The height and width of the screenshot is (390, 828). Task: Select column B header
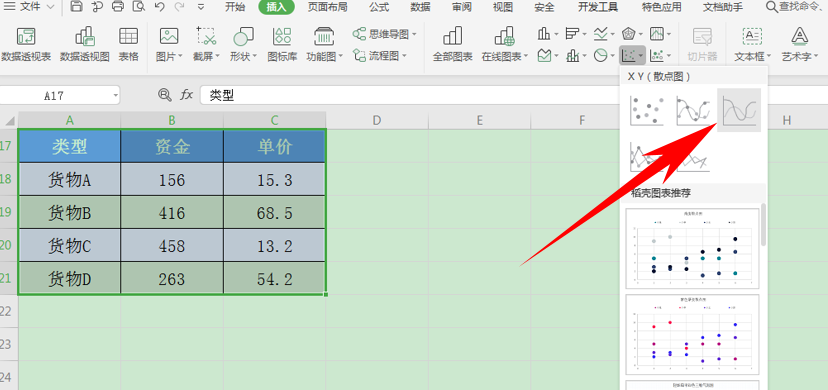(x=172, y=120)
